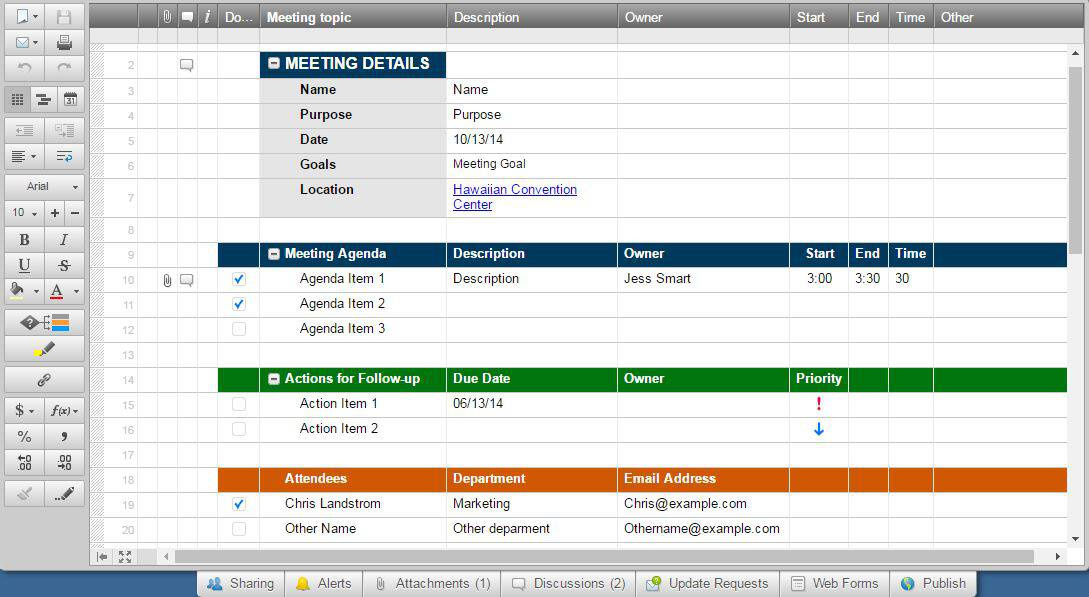The height and width of the screenshot is (597, 1089).
Task: Select the Format Painter icon
Action: 64,494
